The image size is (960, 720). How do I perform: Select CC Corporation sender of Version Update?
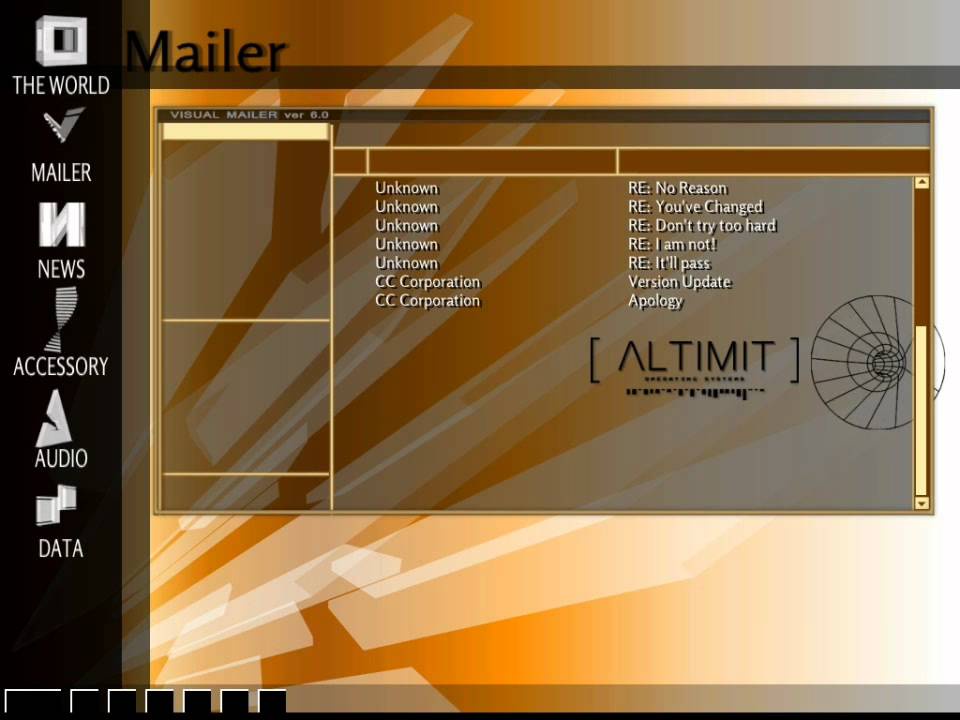428,282
